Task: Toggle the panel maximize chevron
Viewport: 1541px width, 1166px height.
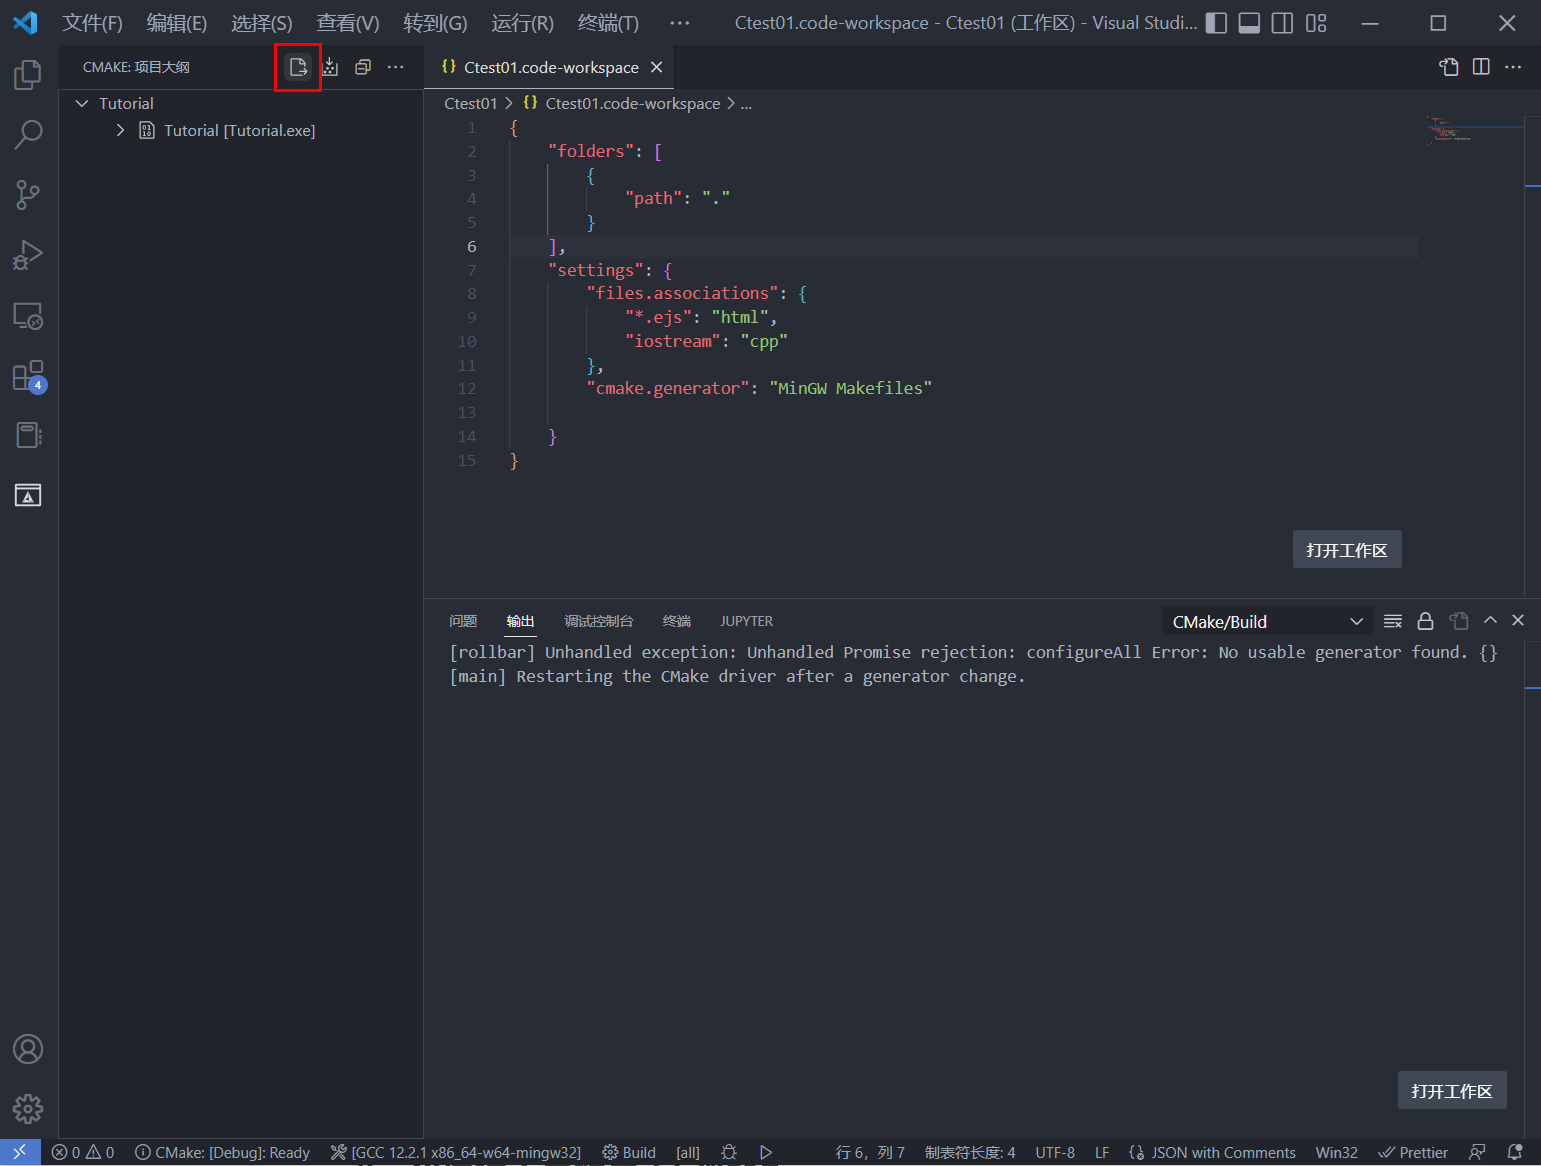Action: tap(1490, 620)
